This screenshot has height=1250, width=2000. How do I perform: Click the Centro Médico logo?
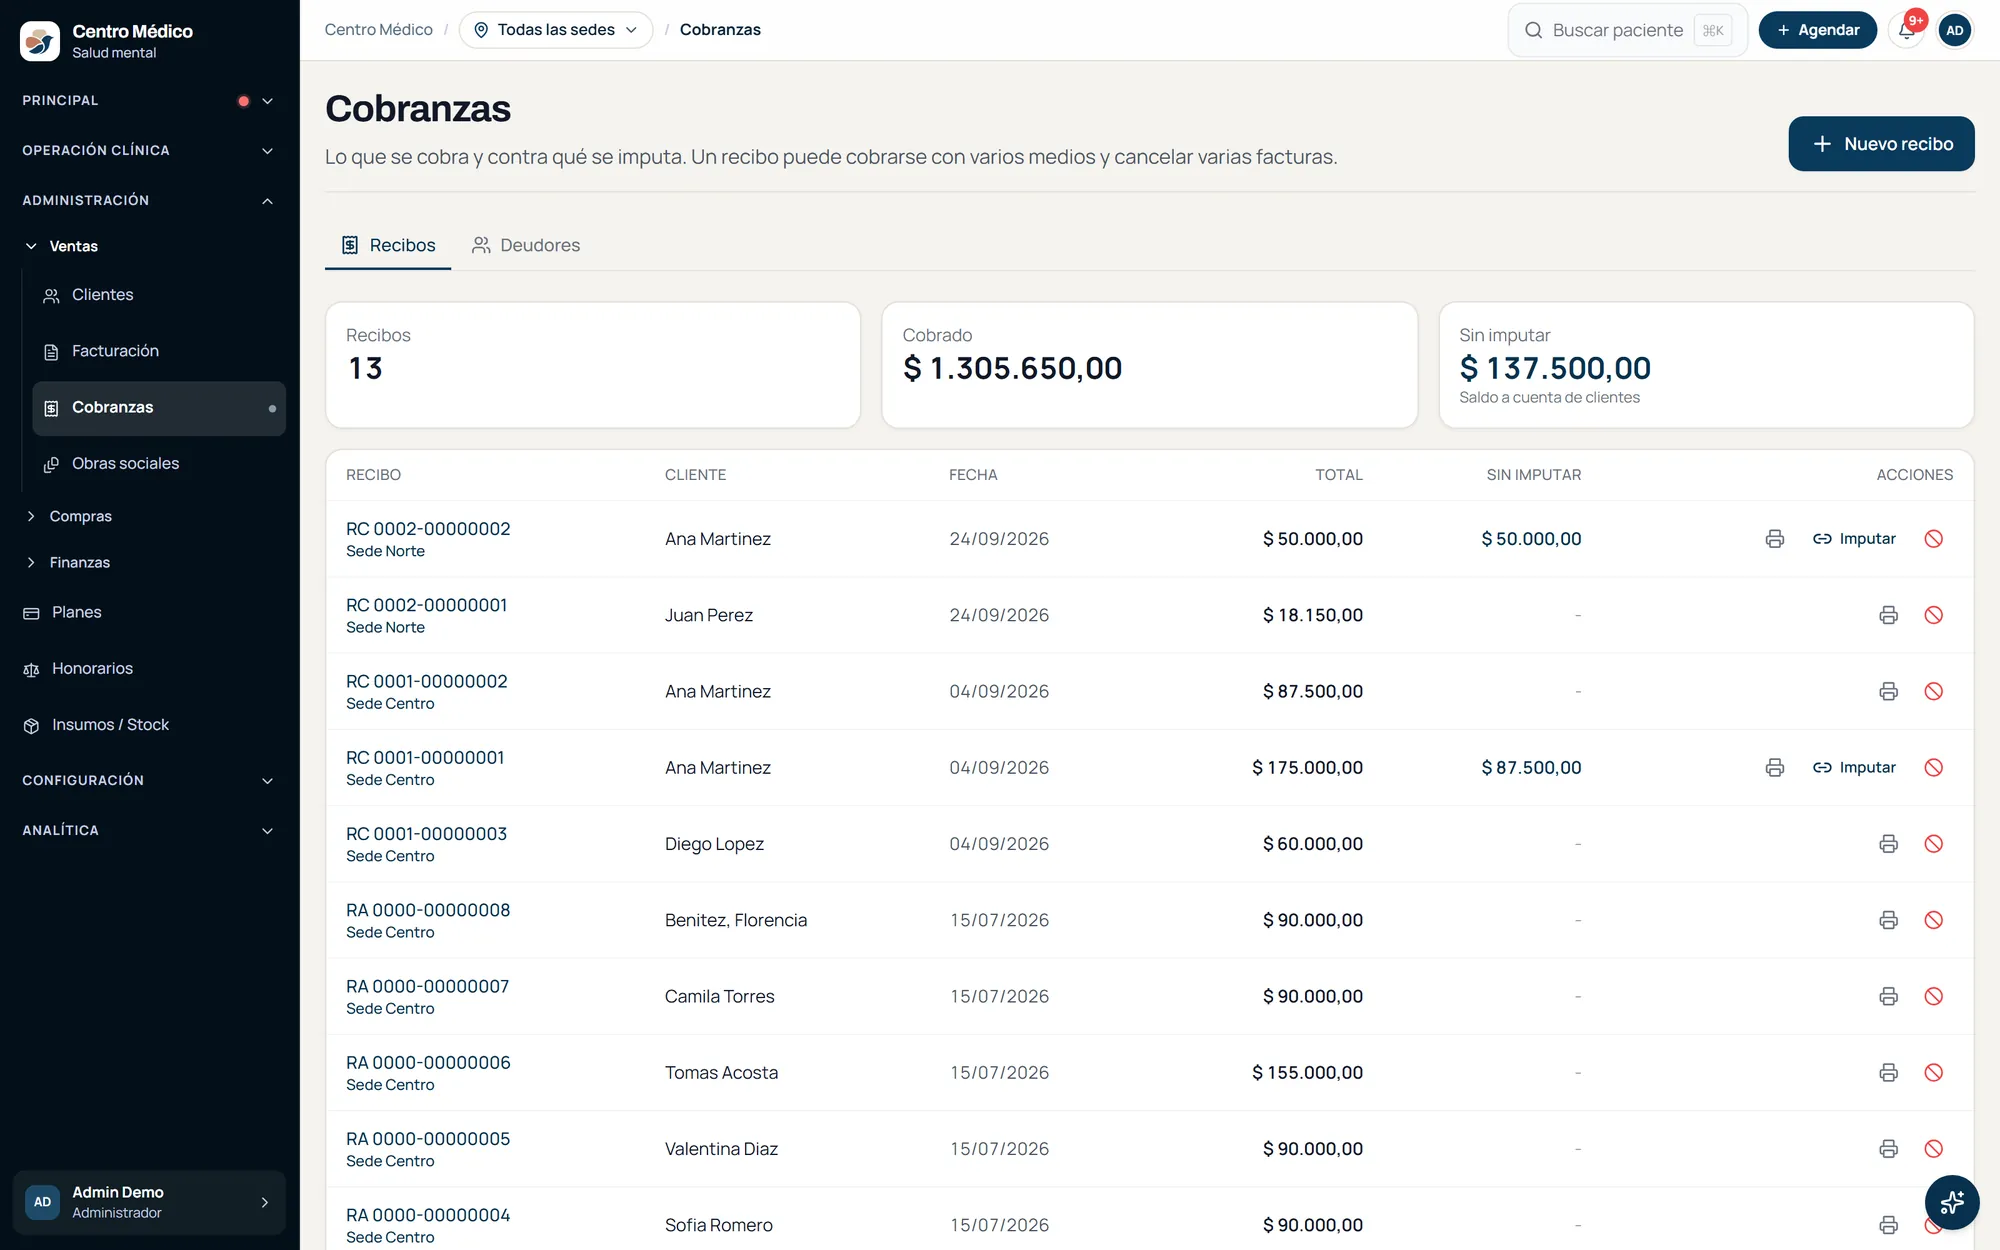click(x=40, y=41)
